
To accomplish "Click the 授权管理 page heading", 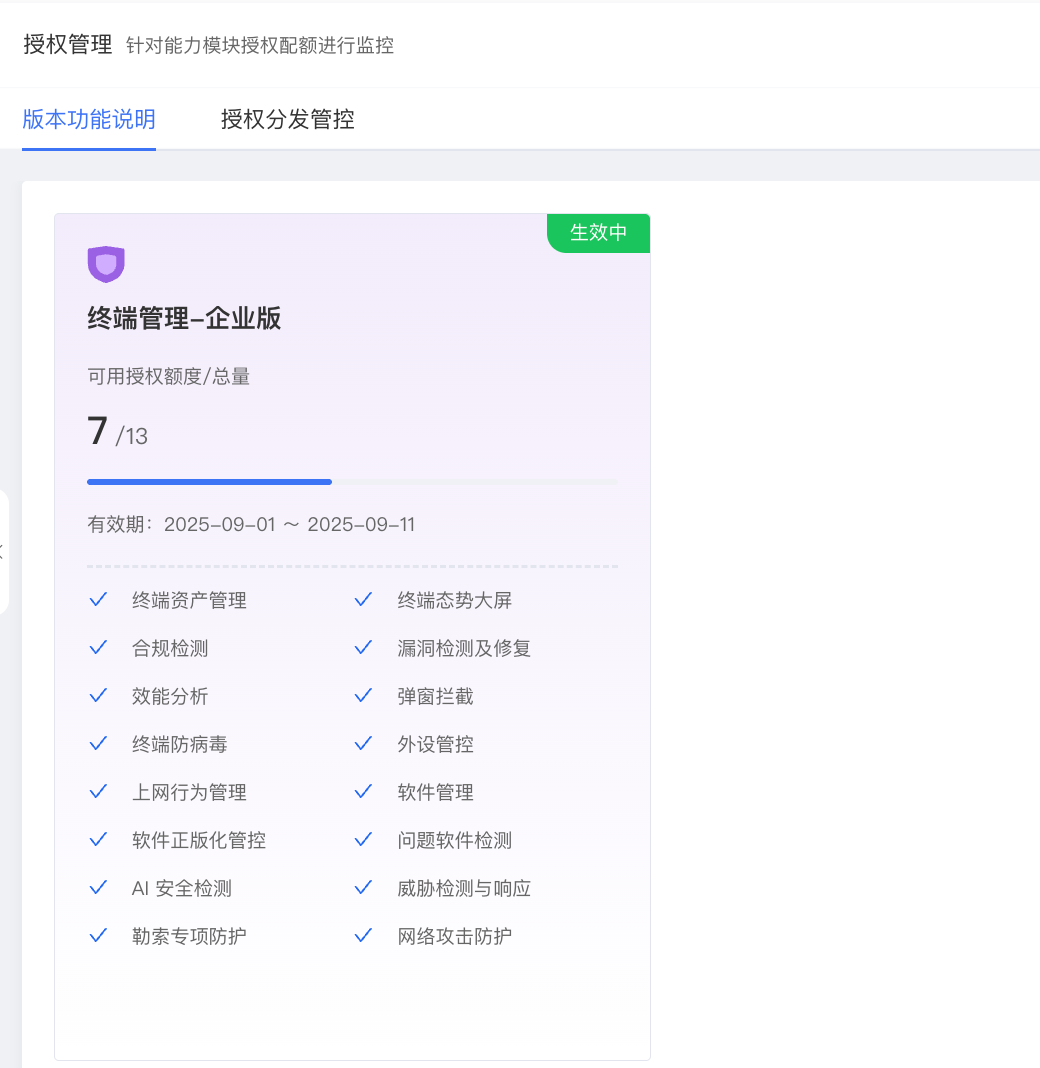I will [x=67, y=45].
